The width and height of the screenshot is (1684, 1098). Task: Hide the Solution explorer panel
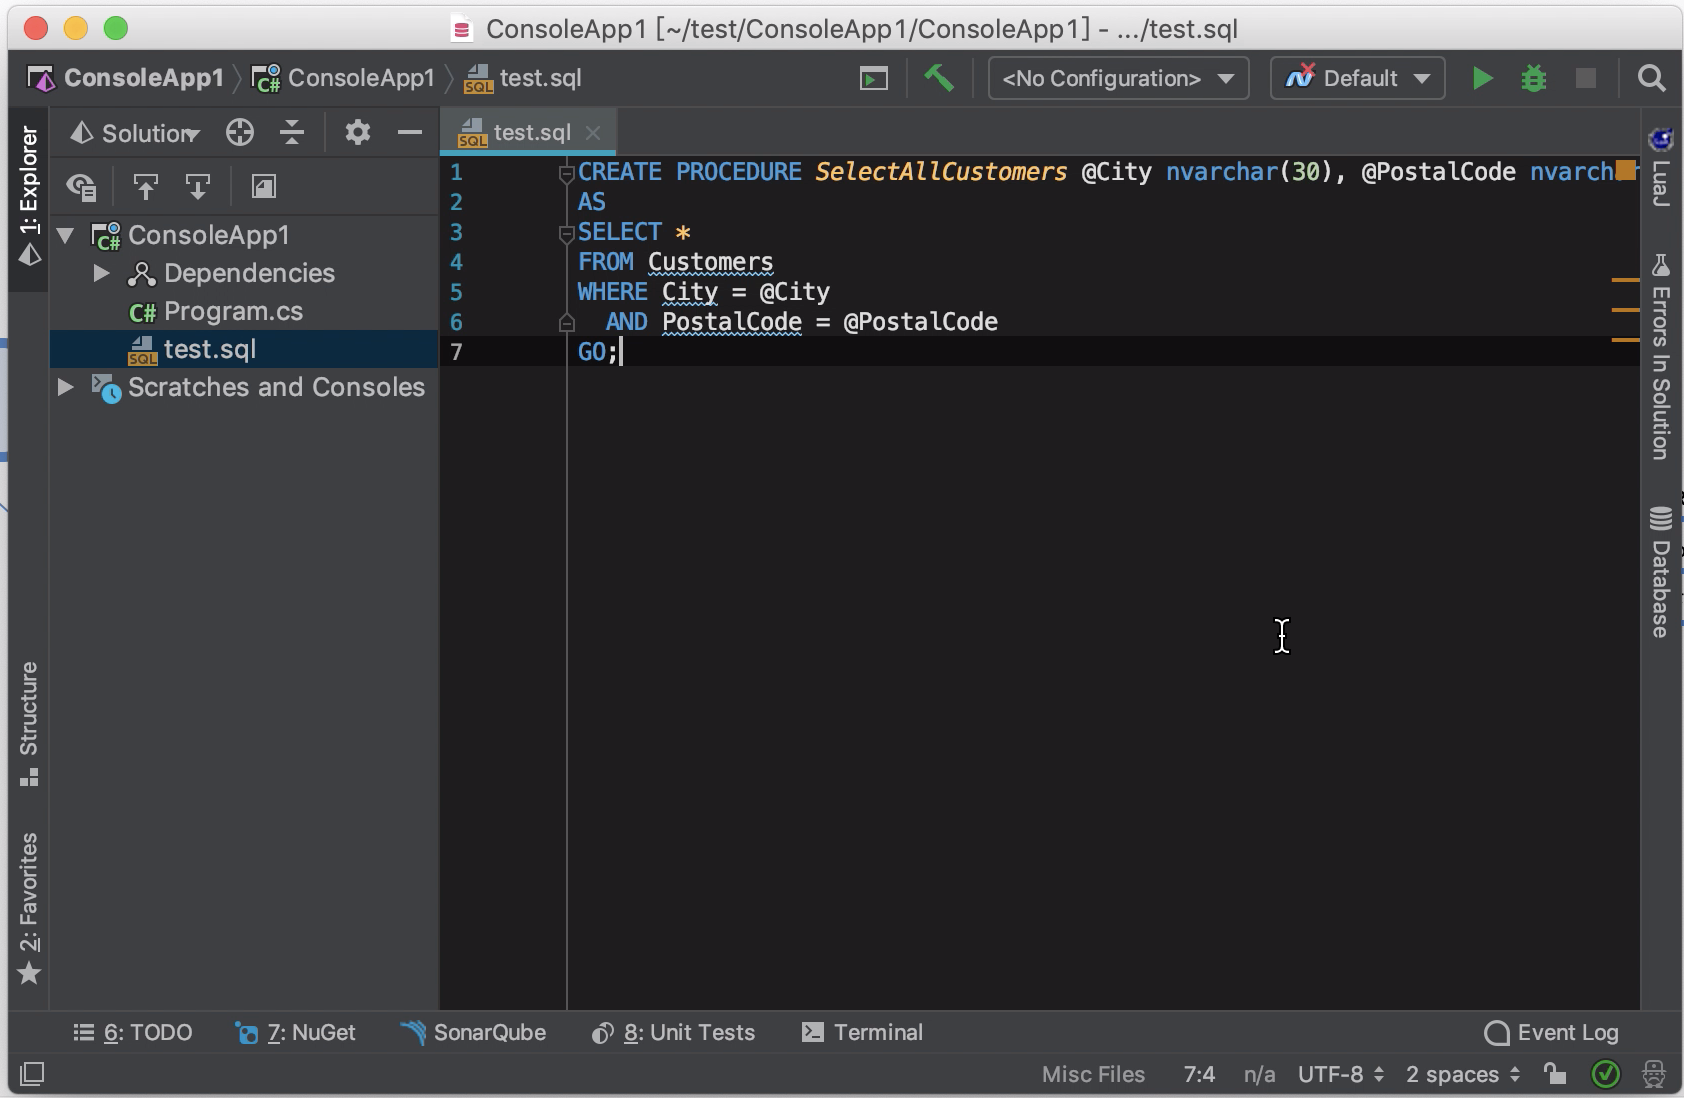click(x=410, y=133)
